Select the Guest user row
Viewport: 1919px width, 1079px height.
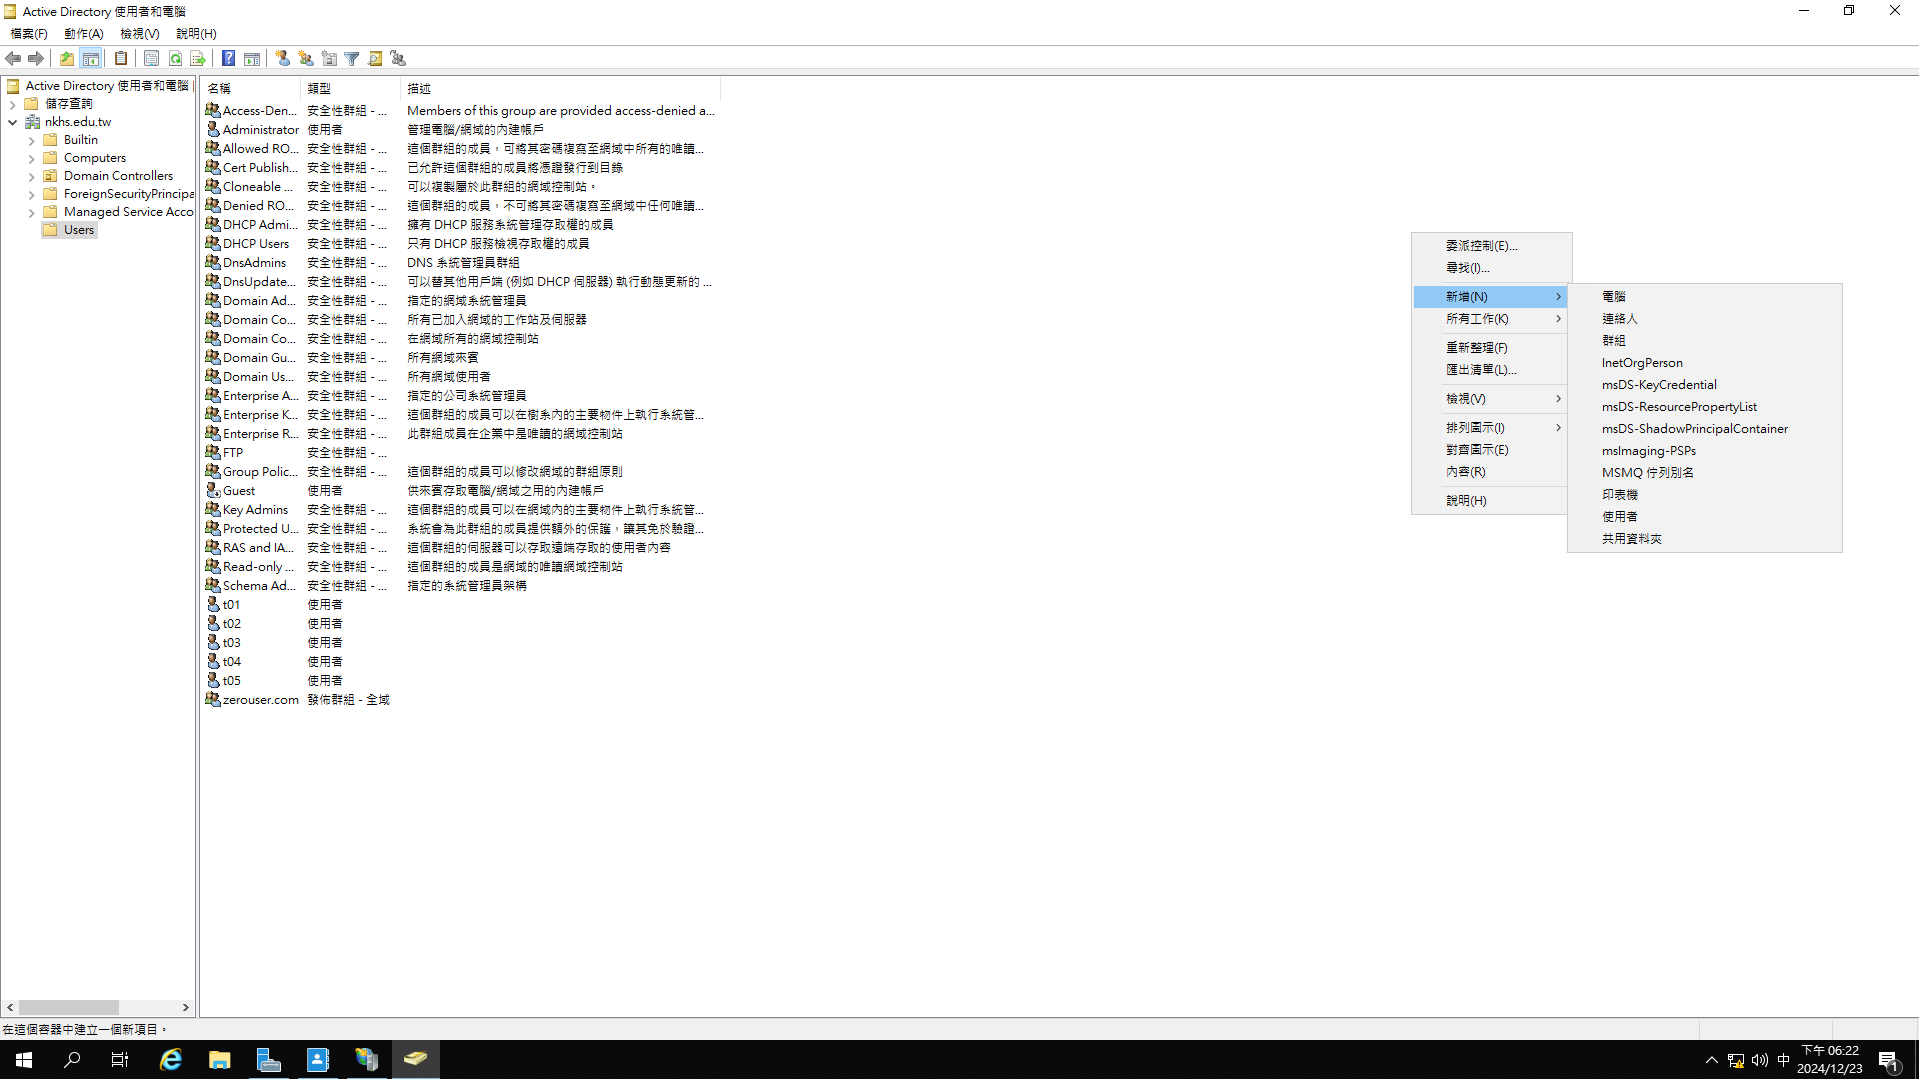click(x=460, y=491)
